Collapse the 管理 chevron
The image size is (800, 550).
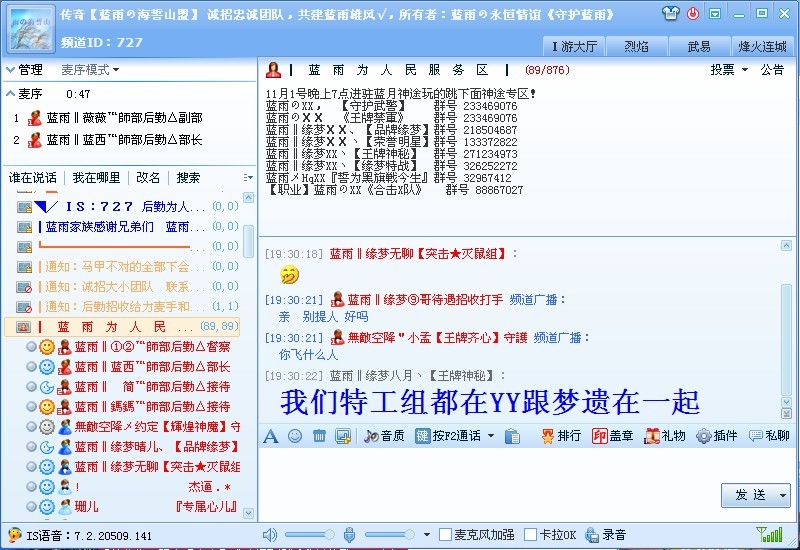click(x=10, y=70)
